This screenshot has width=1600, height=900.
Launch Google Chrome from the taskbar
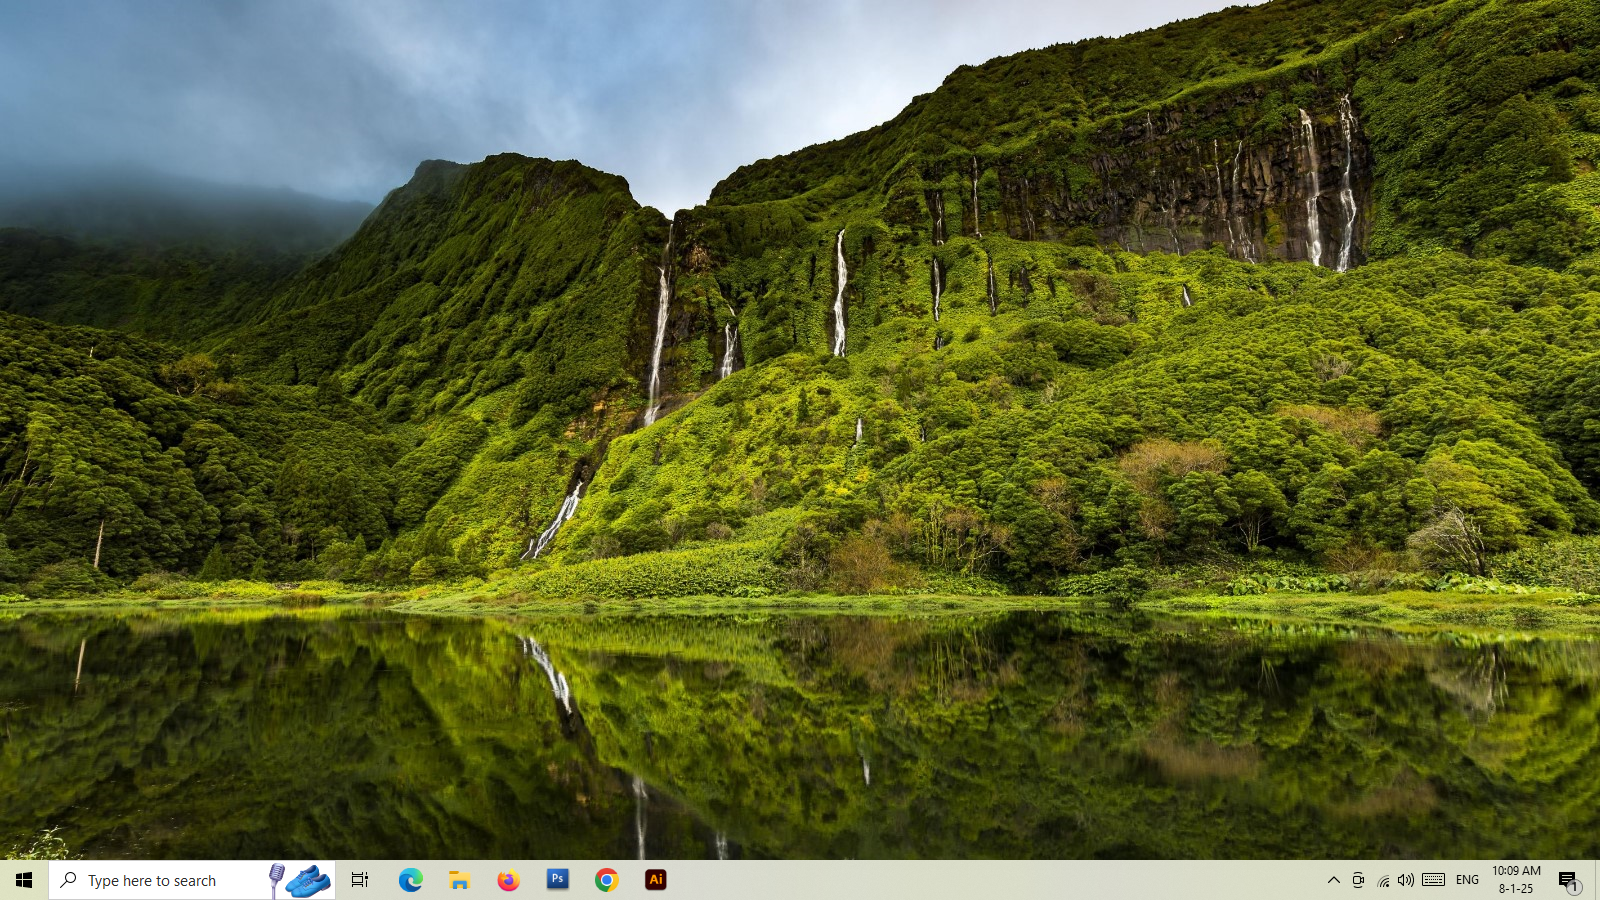tap(606, 880)
